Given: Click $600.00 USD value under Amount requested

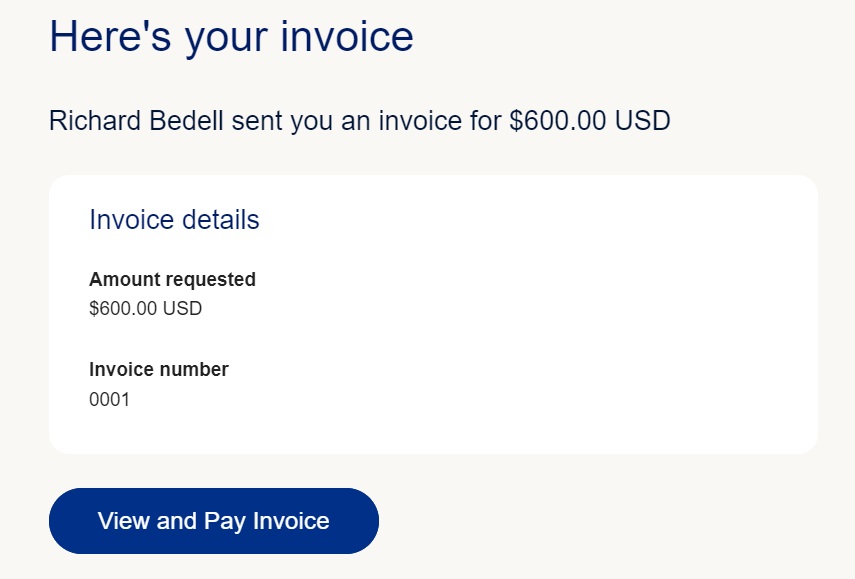Looking at the screenshot, I should click(x=145, y=308).
